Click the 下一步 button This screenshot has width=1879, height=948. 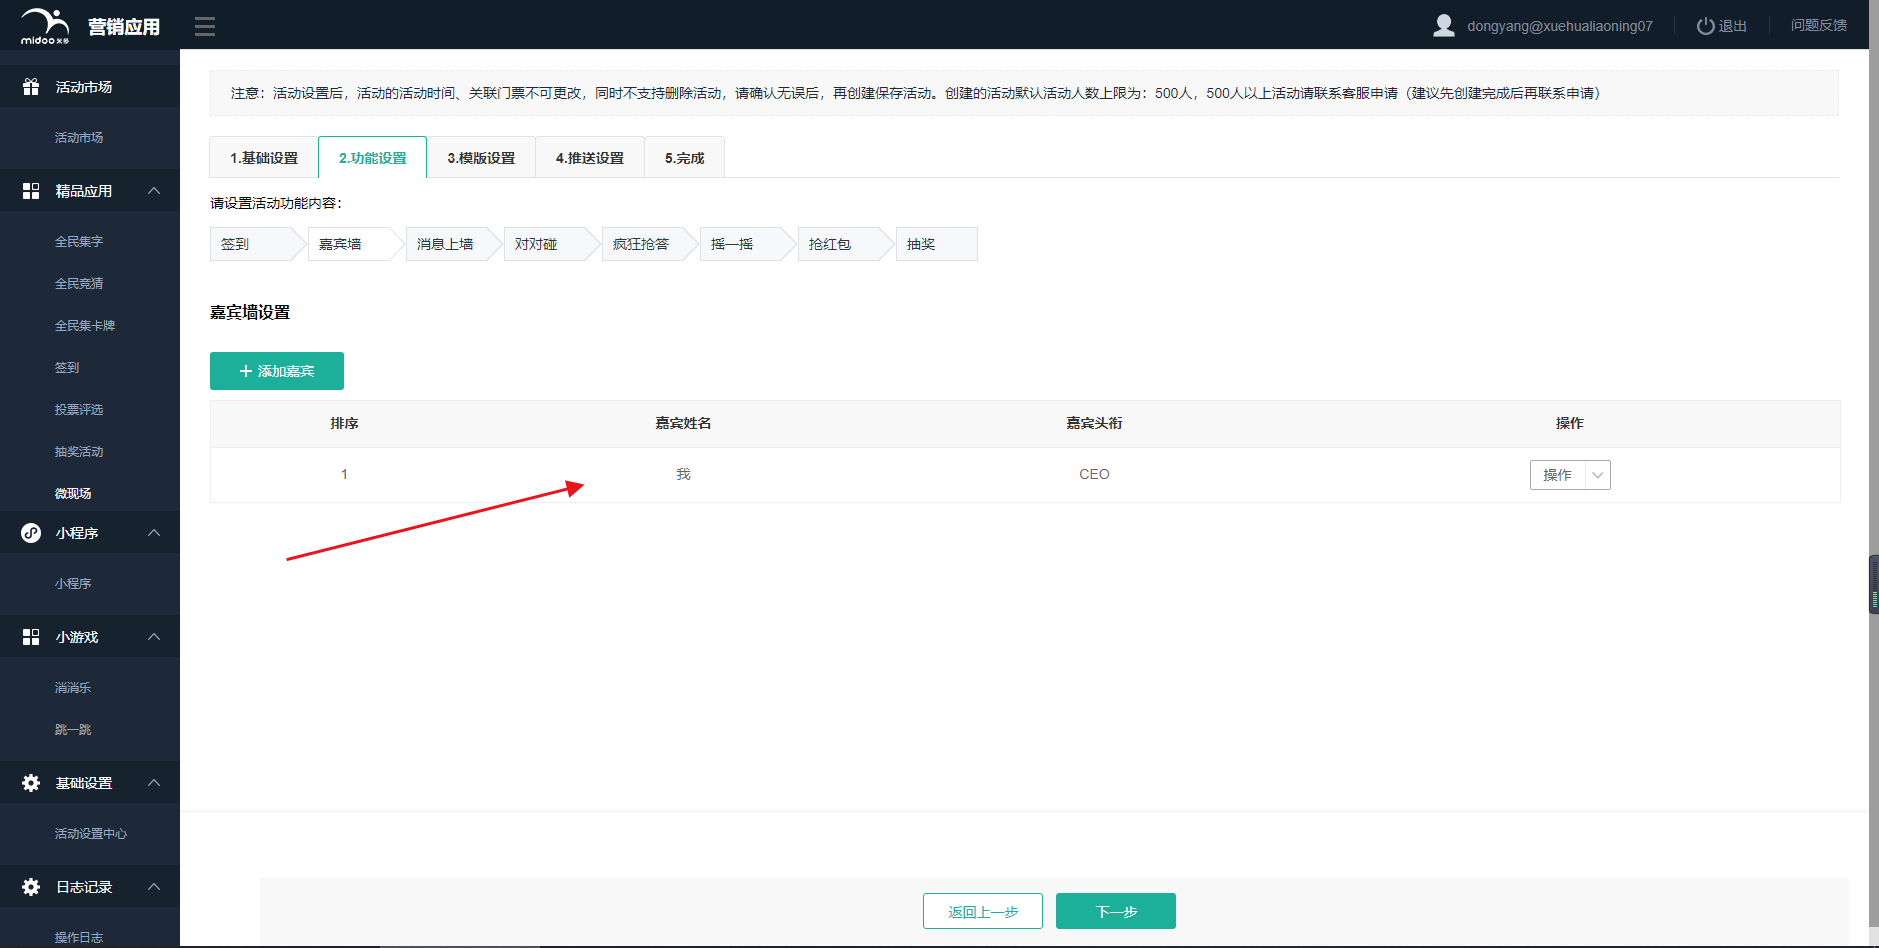click(x=1116, y=911)
